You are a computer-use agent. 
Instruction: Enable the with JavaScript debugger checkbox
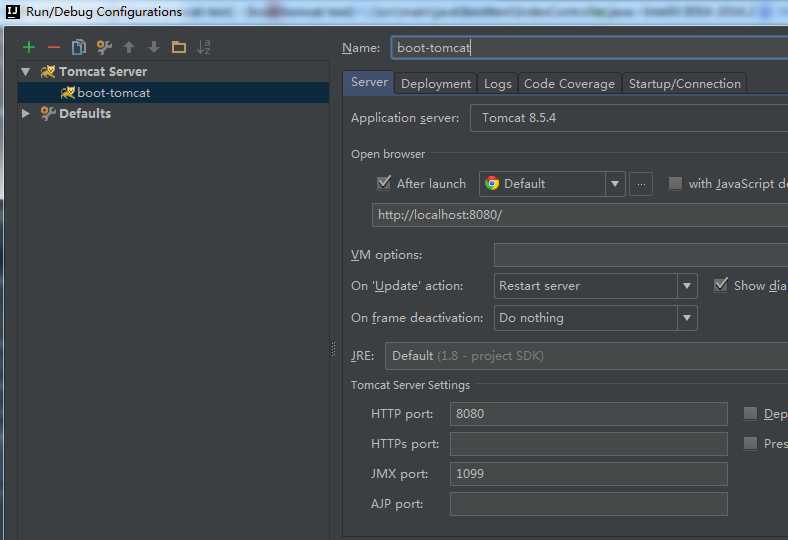tap(675, 183)
